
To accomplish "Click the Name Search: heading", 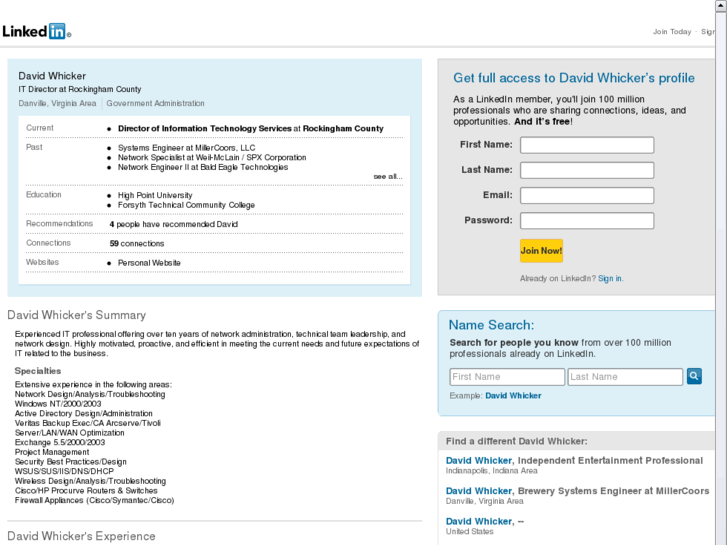I will 491,325.
